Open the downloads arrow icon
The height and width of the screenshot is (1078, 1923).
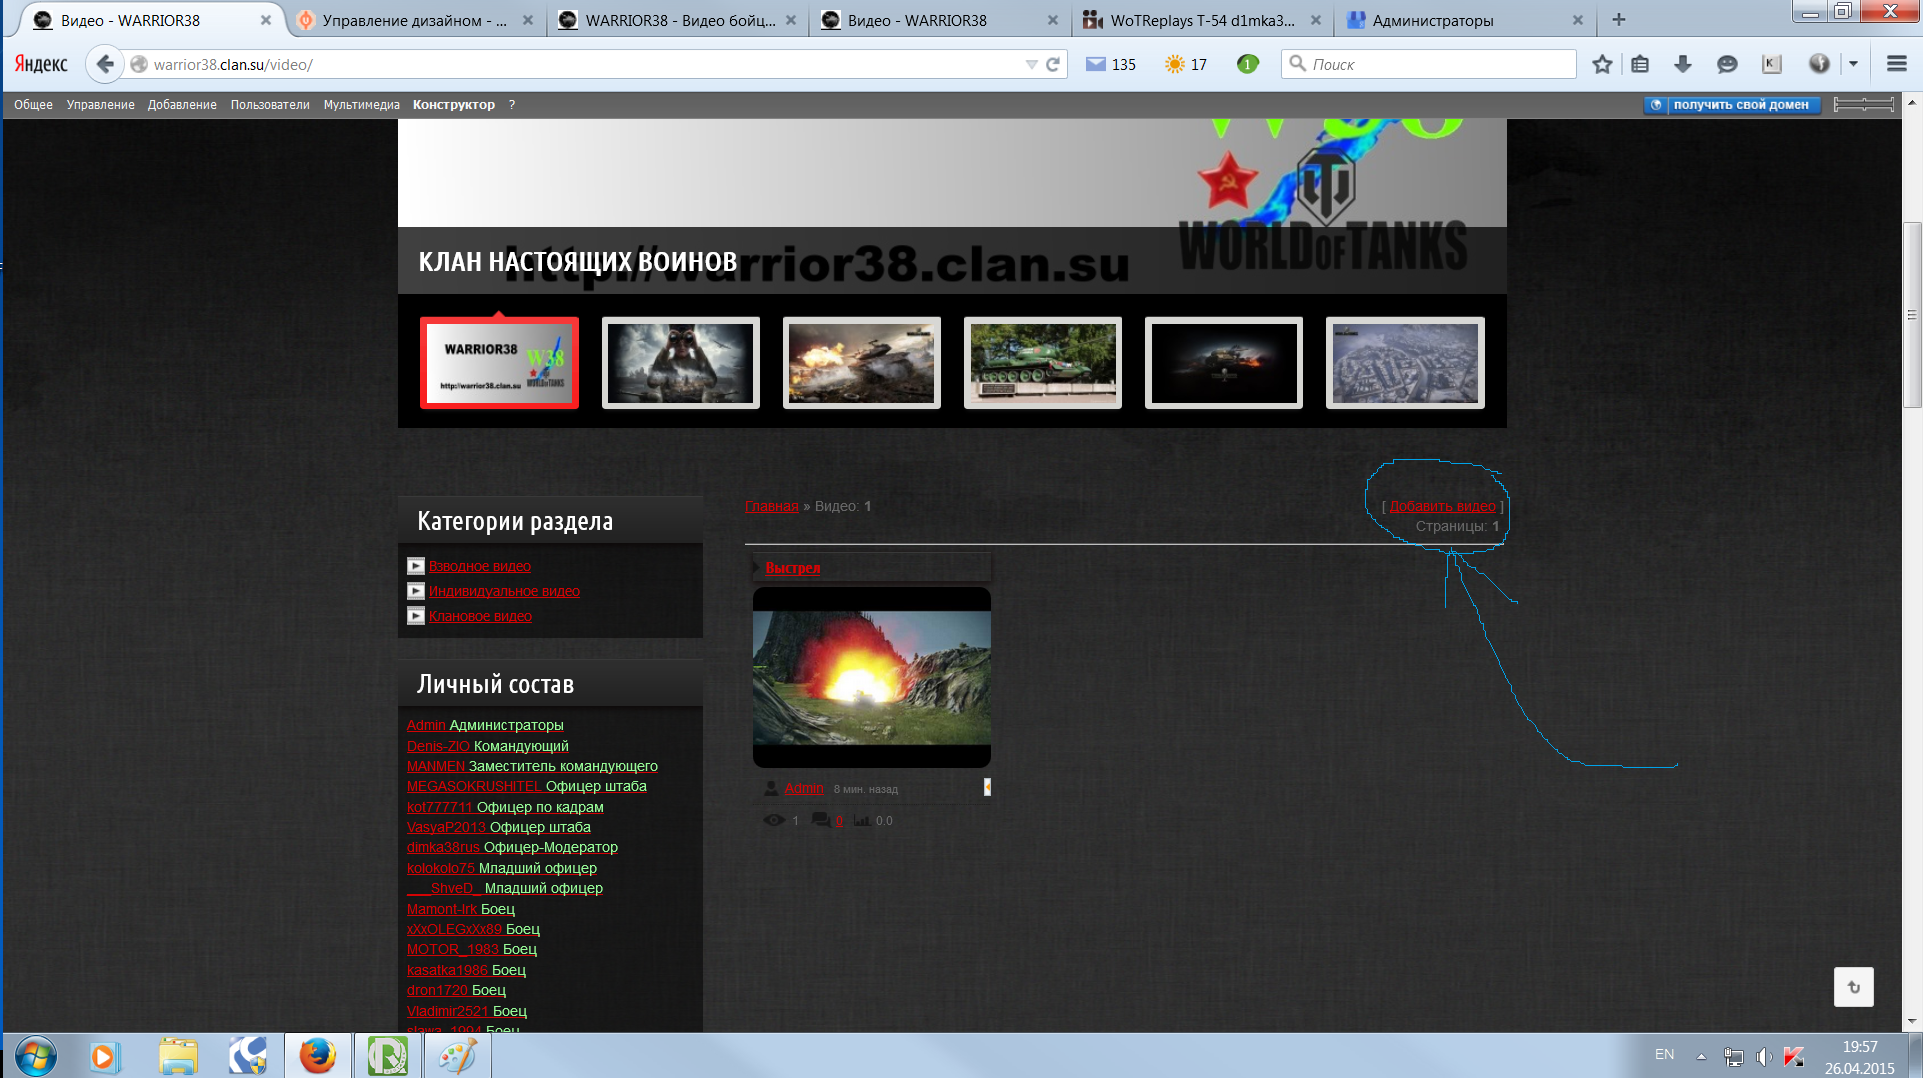[x=1683, y=64]
